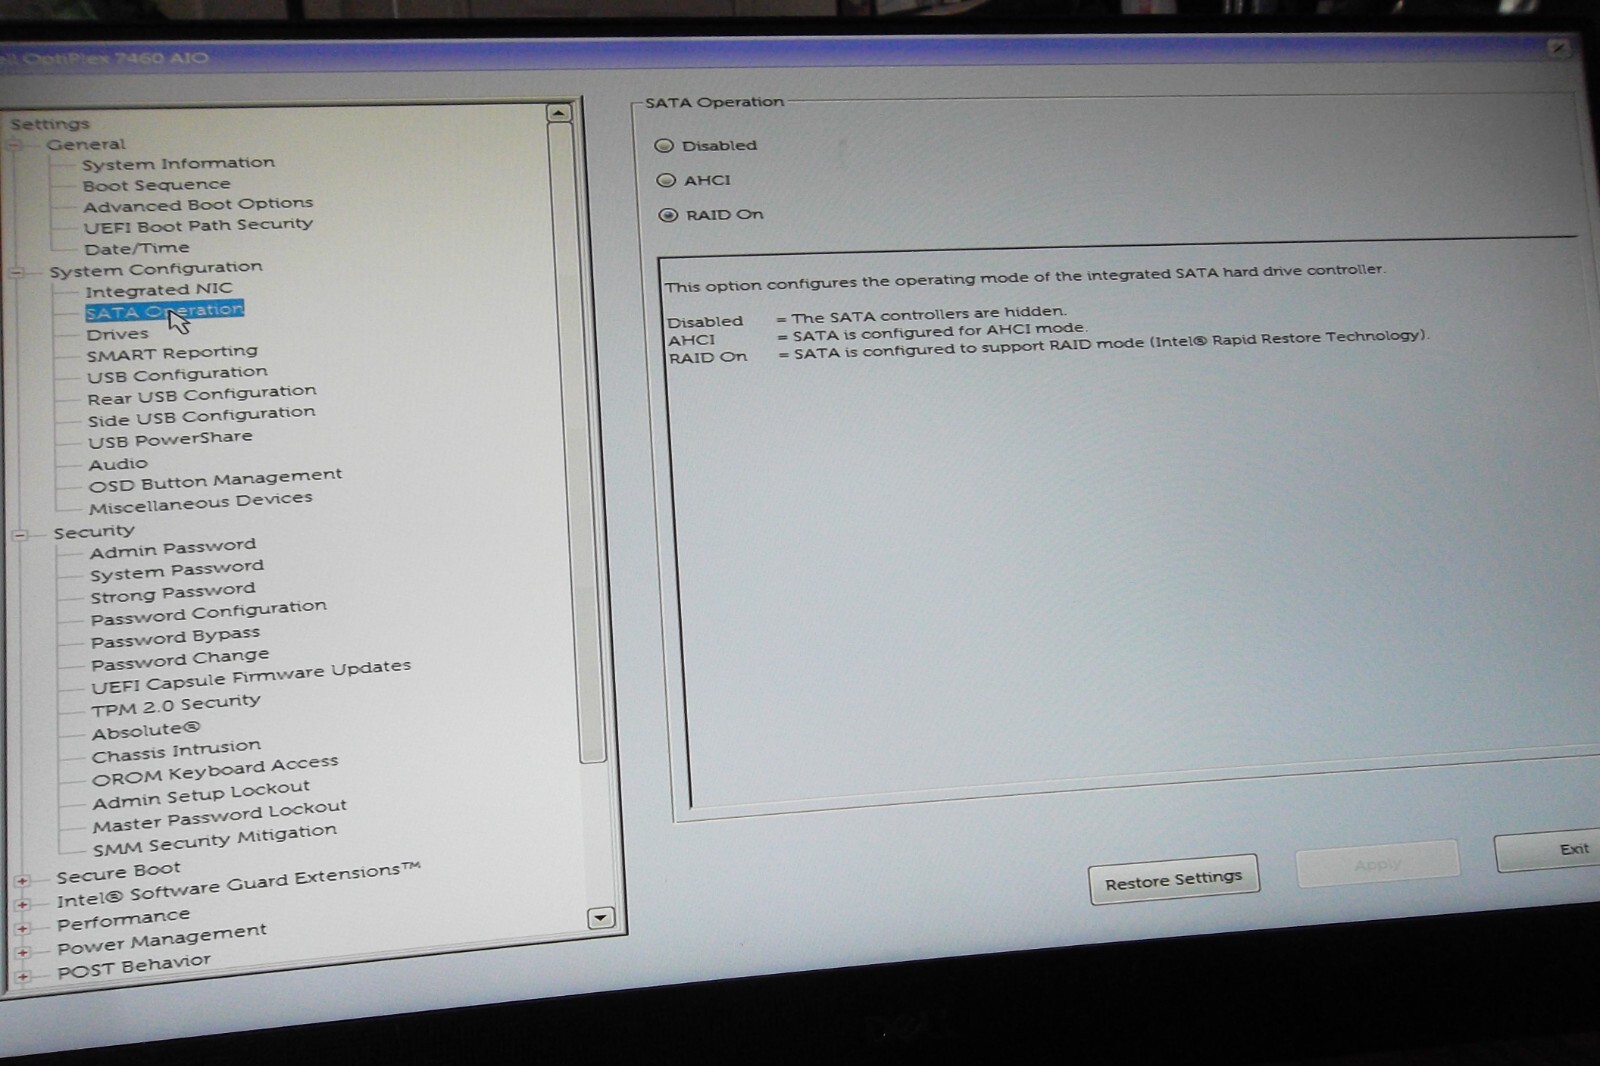Open Password Configuration

[x=209, y=613]
